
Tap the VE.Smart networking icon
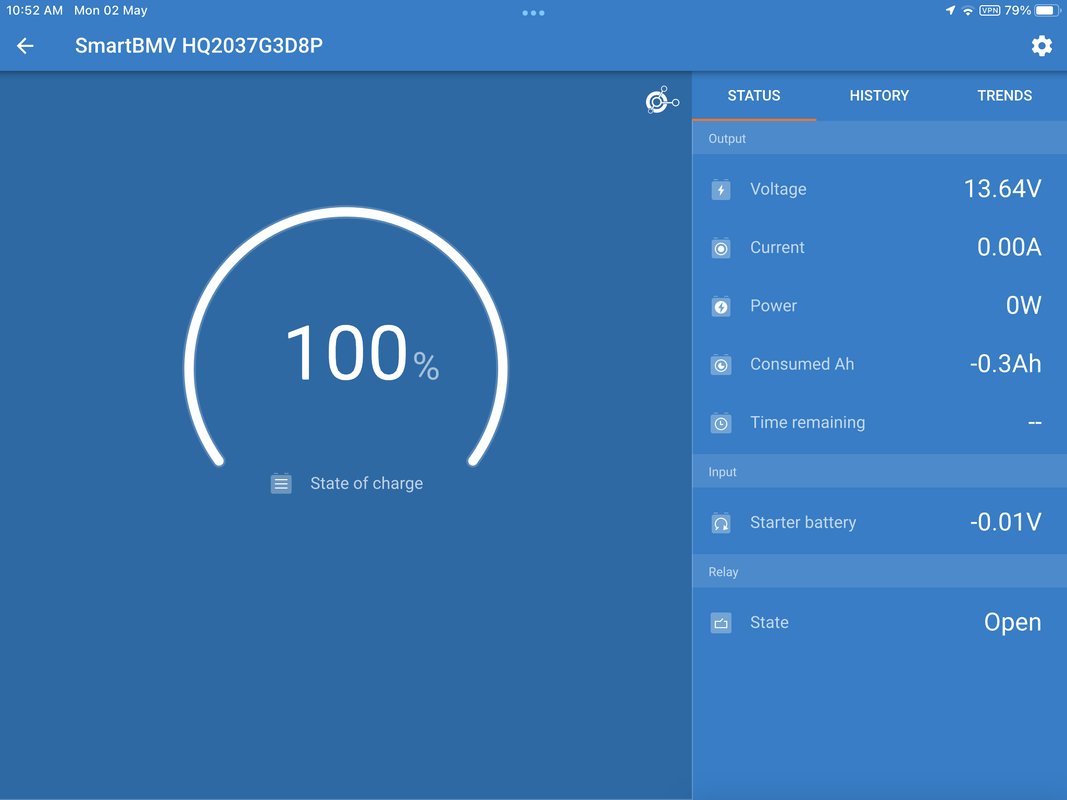point(662,100)
